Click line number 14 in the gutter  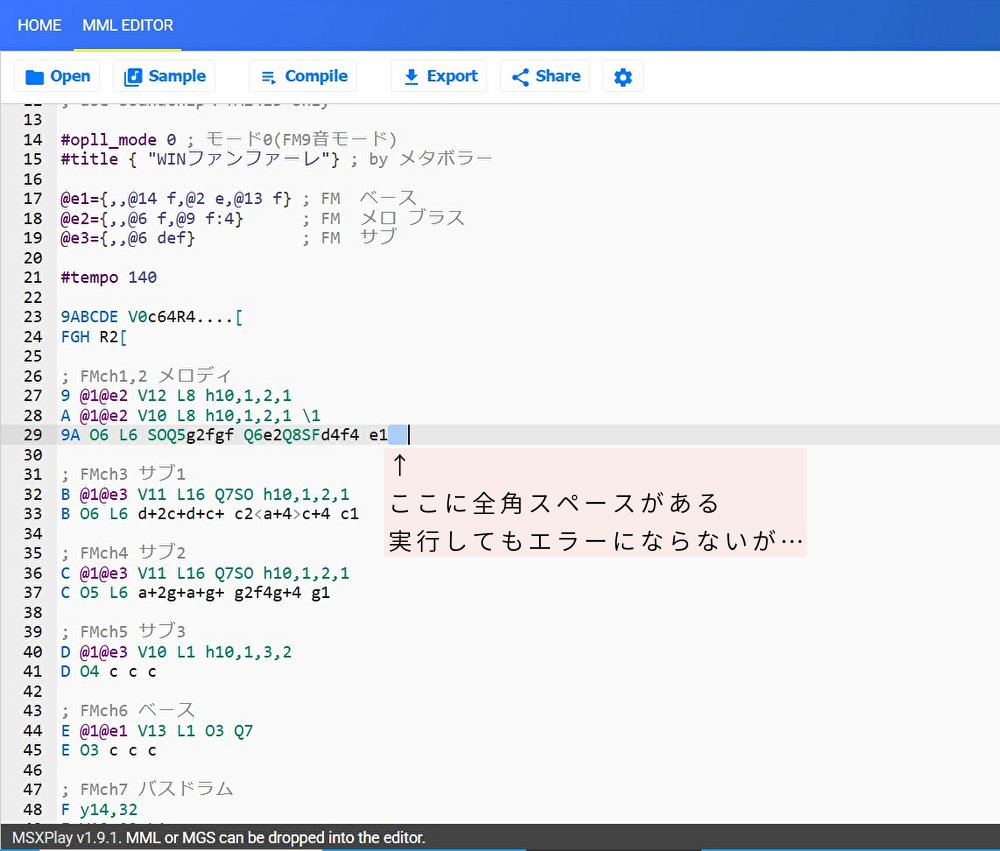click(33, 140)
